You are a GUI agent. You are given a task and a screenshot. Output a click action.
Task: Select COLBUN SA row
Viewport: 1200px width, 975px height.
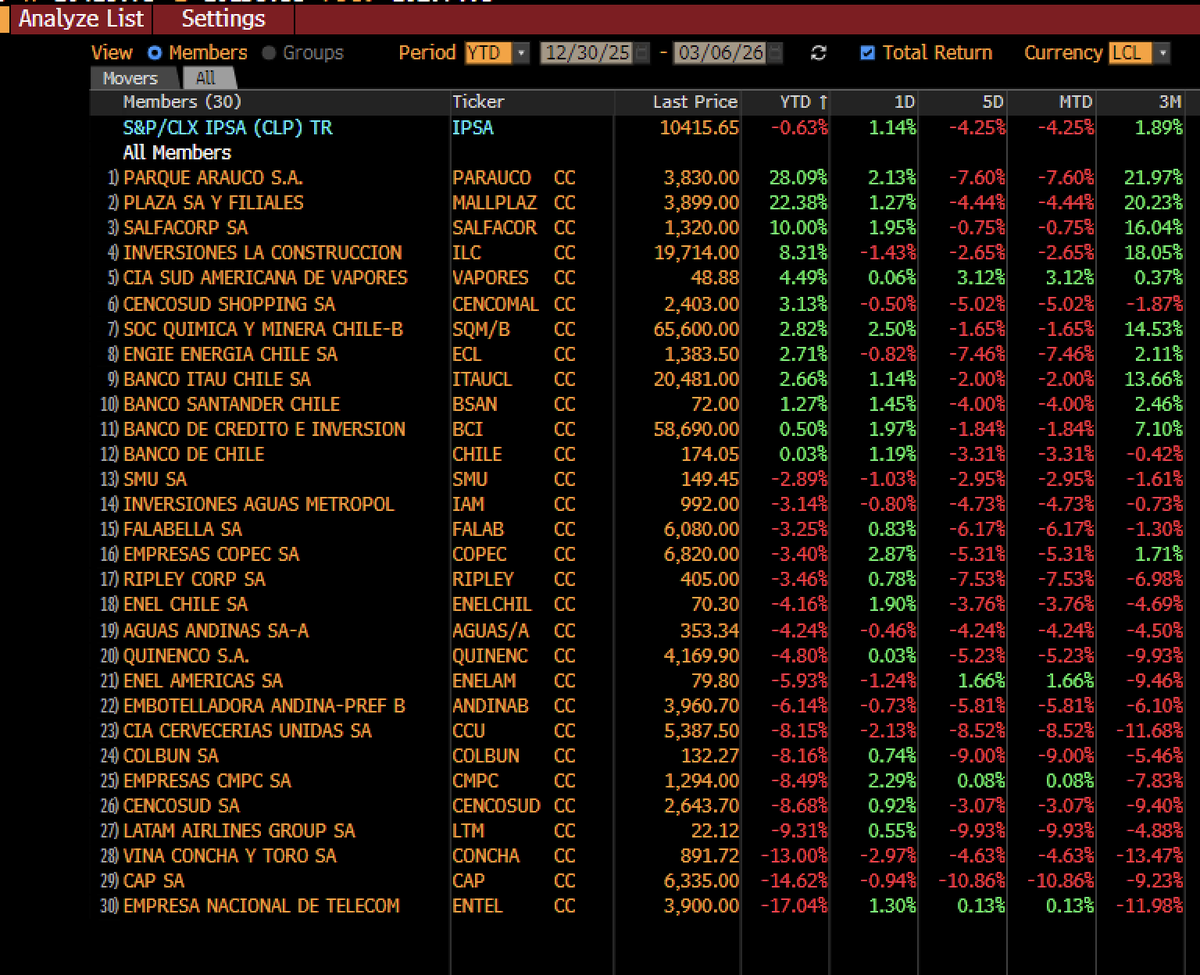click(x=638, y=756)
